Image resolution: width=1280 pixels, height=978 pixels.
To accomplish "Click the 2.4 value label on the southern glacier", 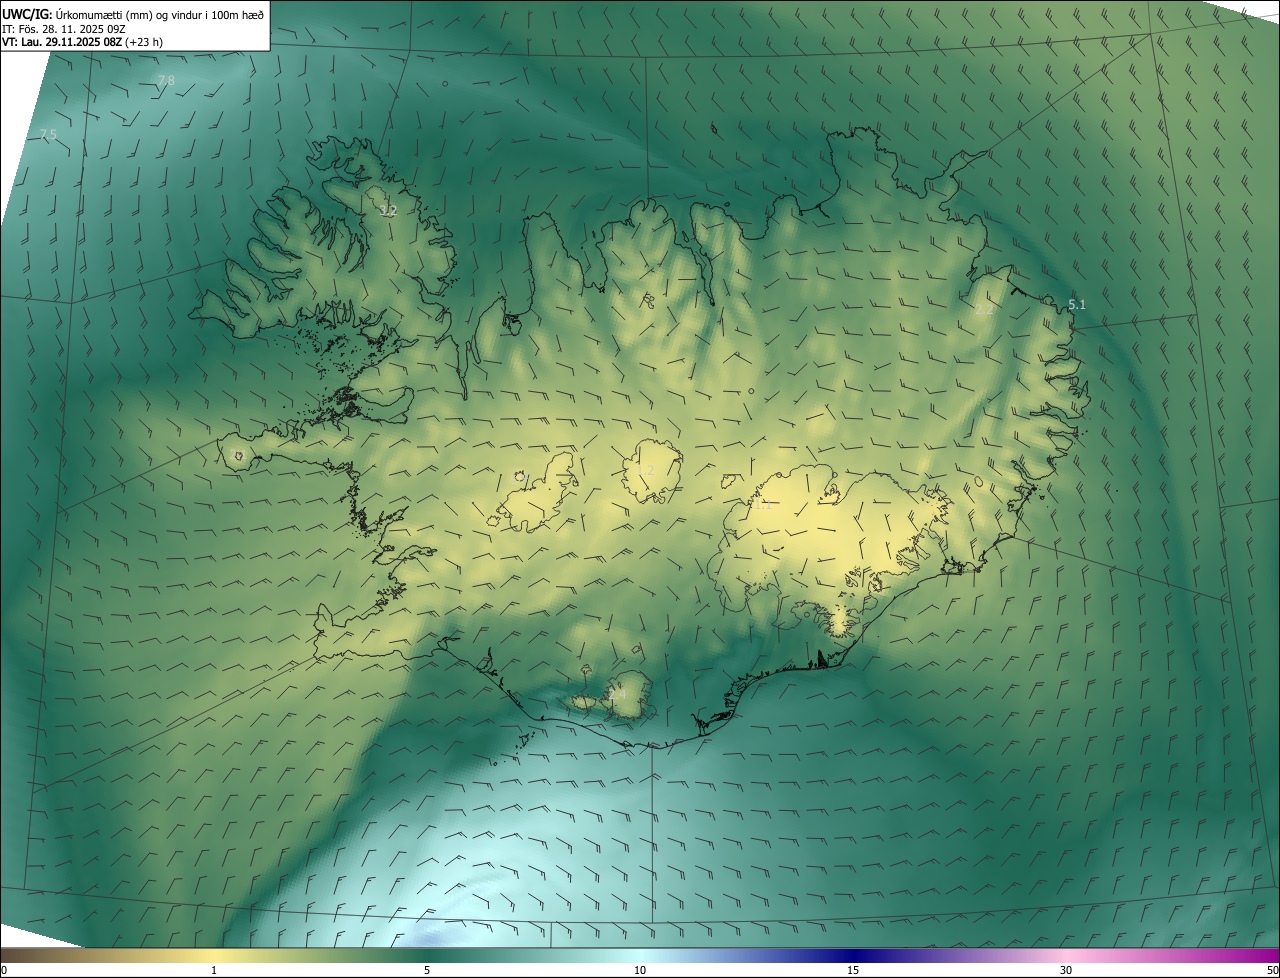I will point(617,693).
